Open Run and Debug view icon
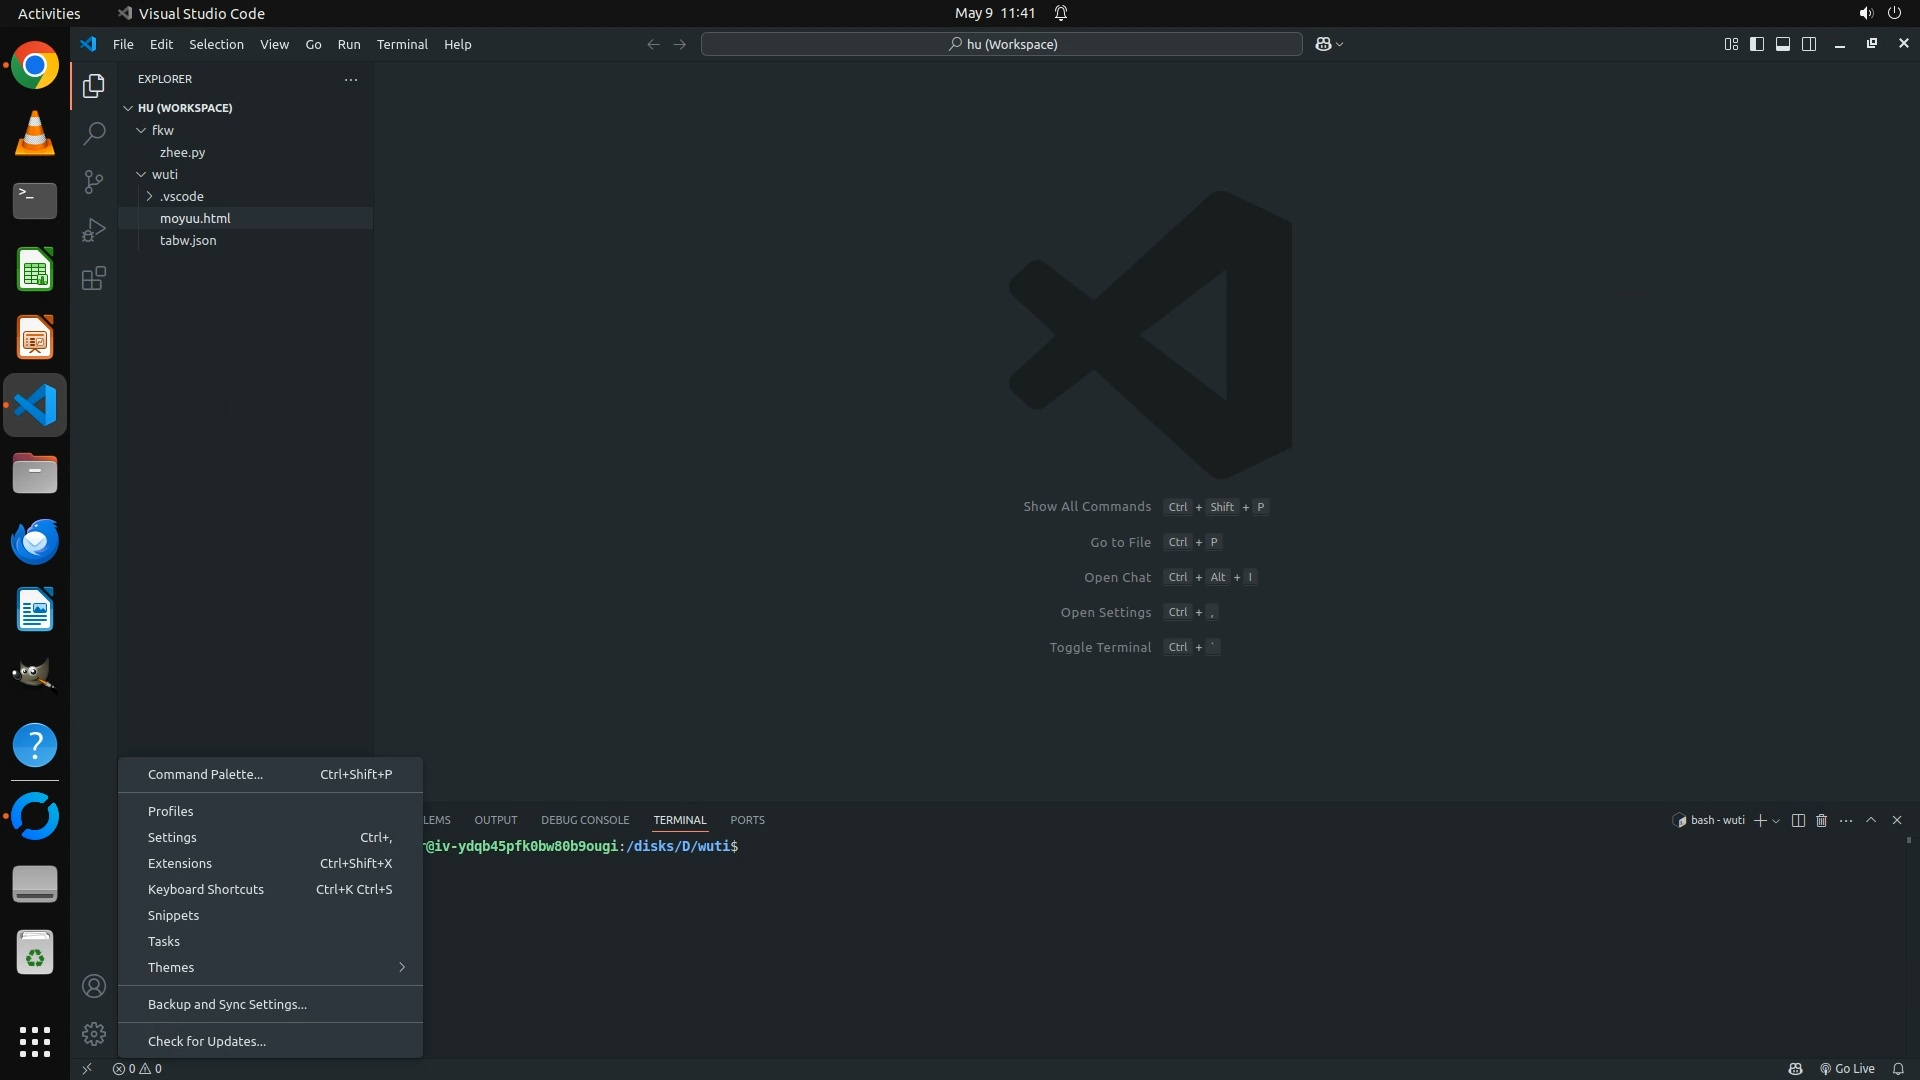Viewport: 1920px width, 1080px height. click(94, 230)
